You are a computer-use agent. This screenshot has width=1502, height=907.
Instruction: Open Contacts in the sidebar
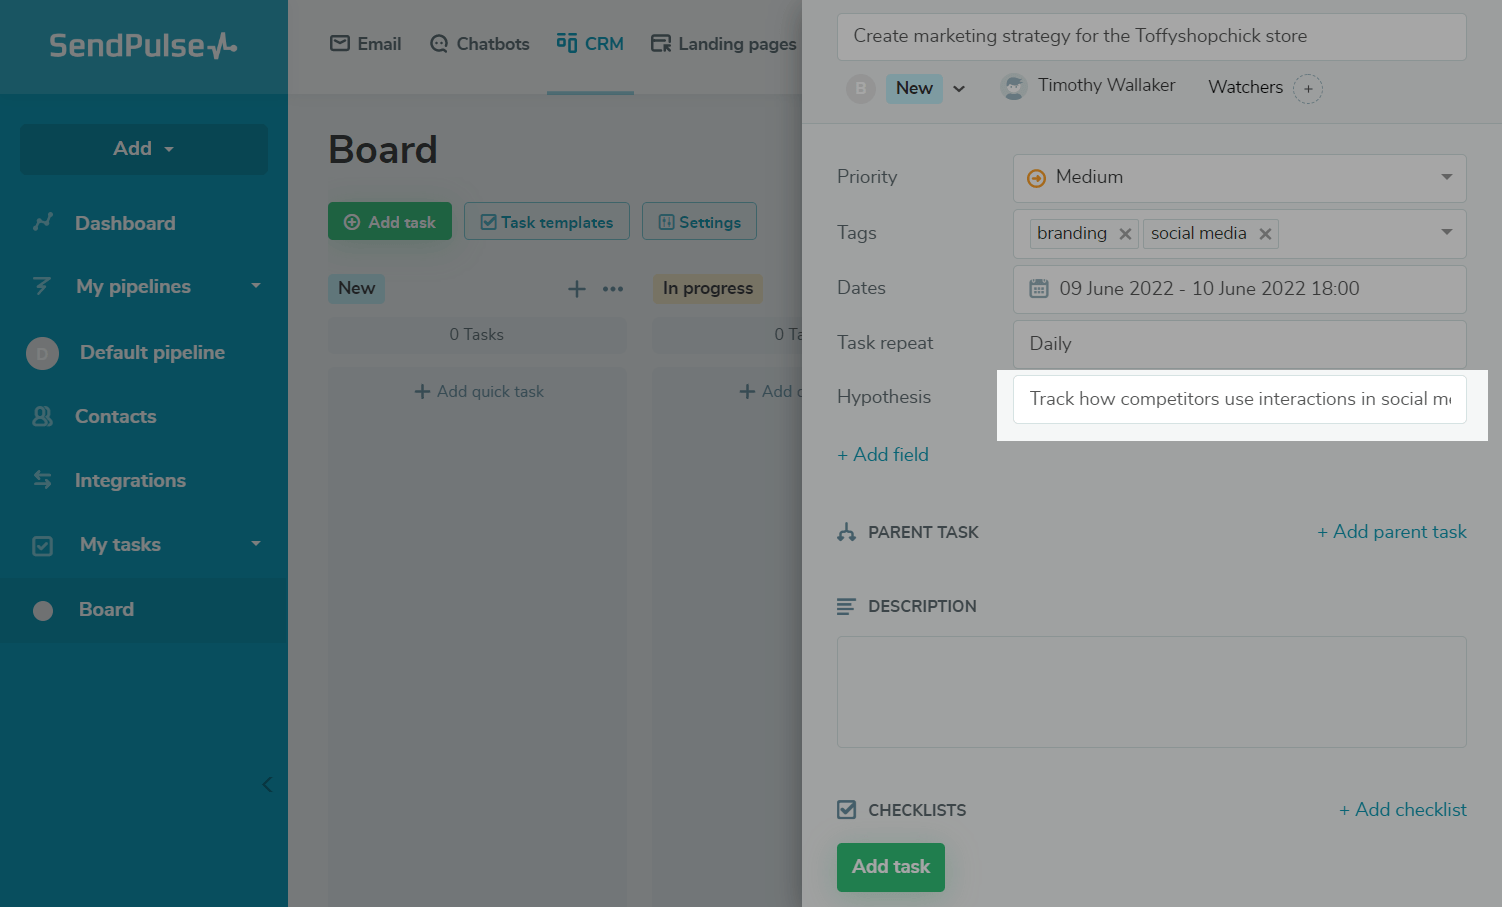point(115,416)
